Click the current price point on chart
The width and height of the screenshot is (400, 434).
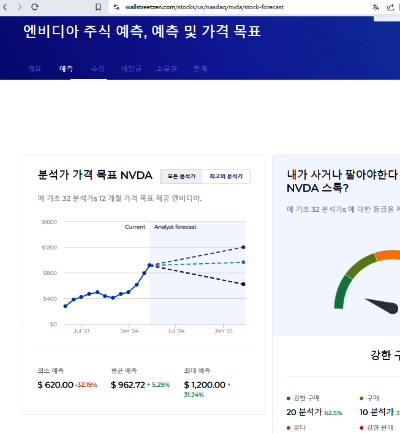(150, 265)
